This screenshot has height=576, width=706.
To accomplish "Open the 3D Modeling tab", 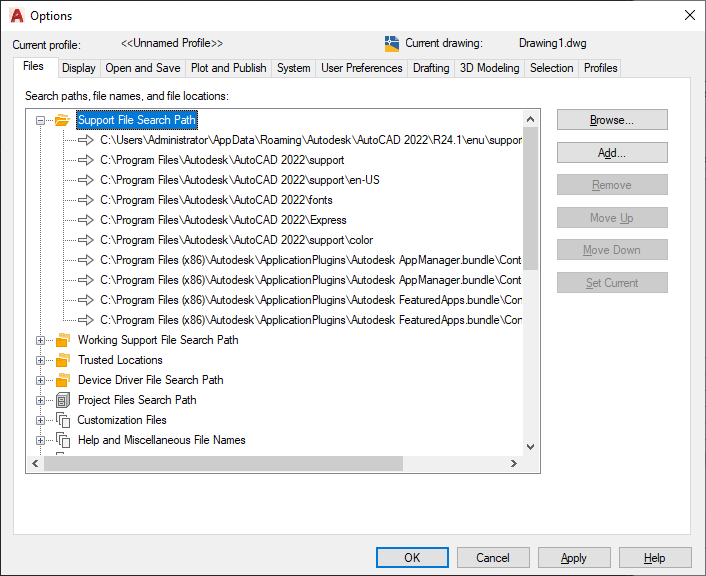I will tap(489, 68).
